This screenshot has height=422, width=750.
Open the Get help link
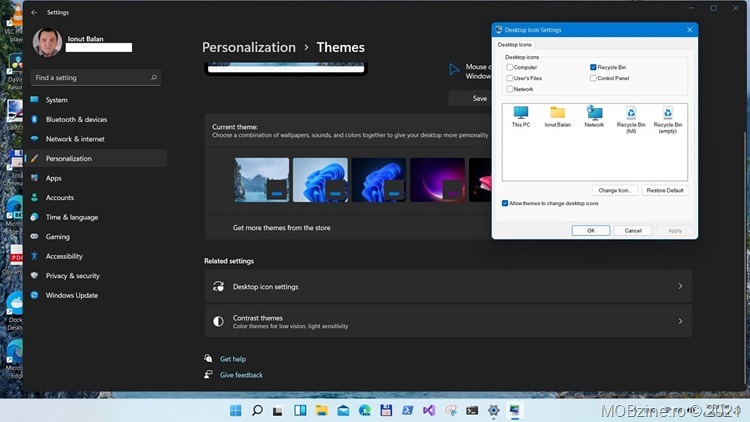tap(233, 359)
